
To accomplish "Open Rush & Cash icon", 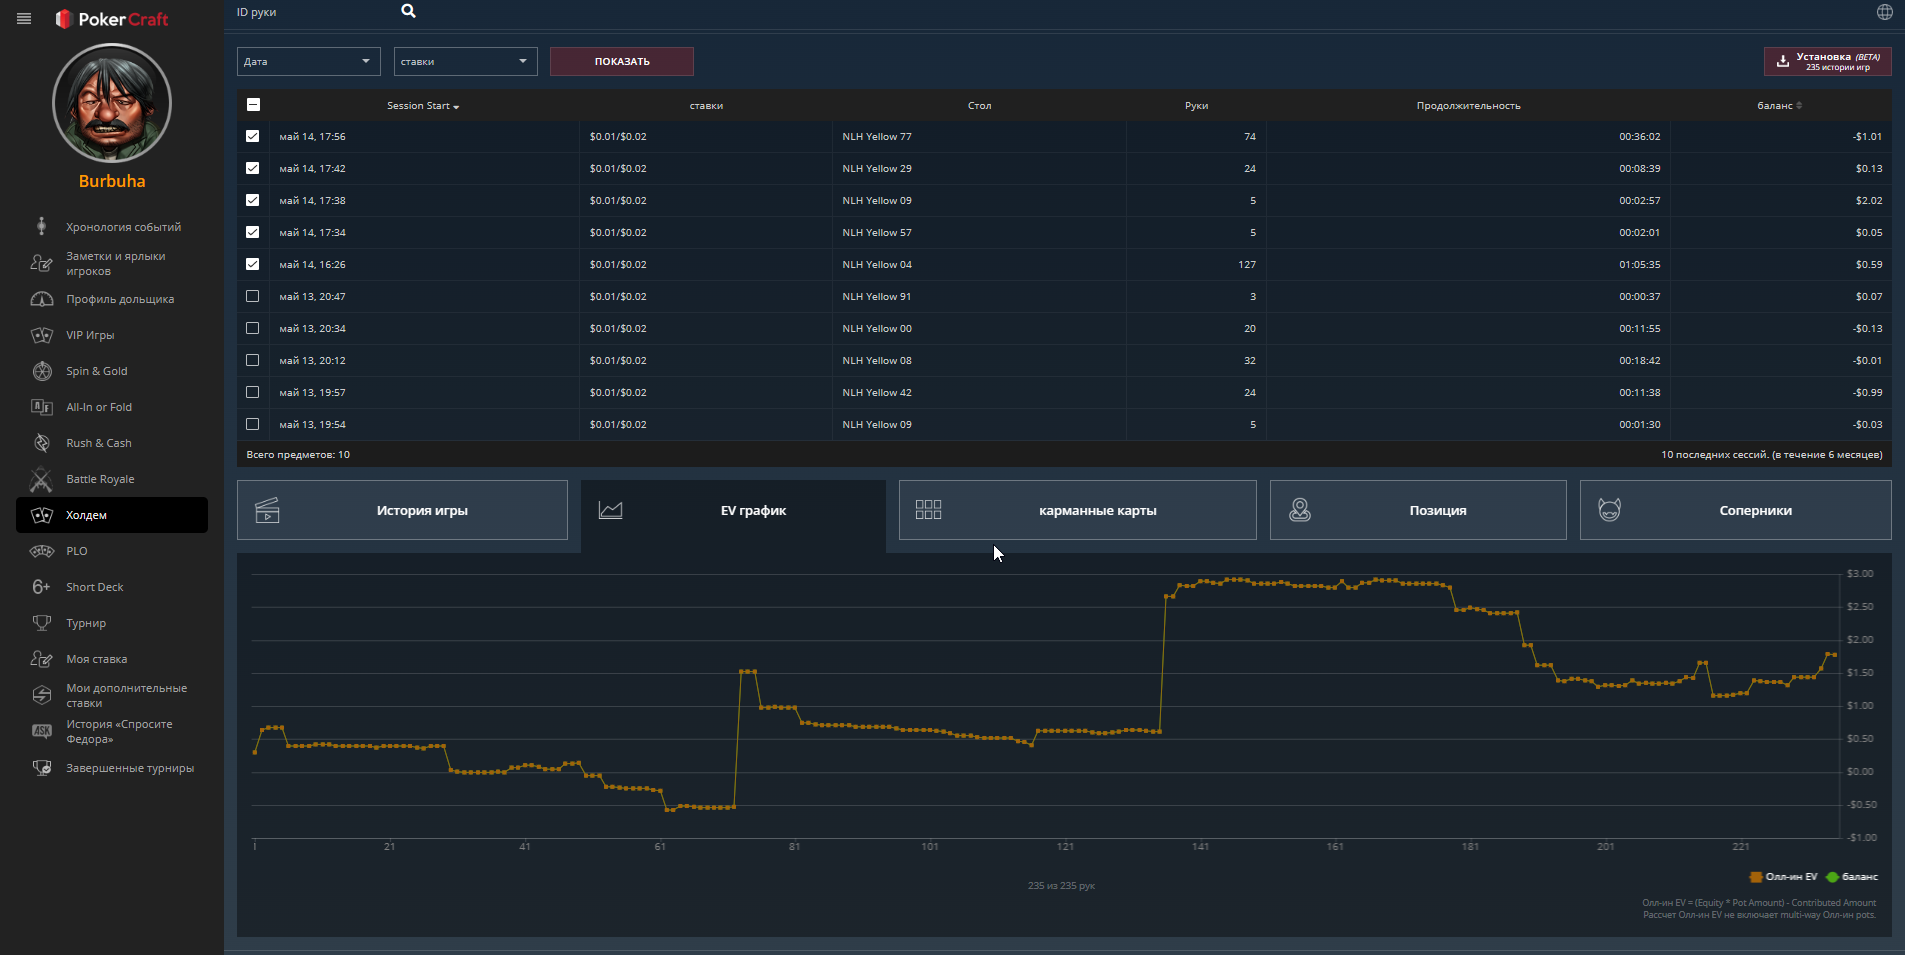I will [42, 443].
